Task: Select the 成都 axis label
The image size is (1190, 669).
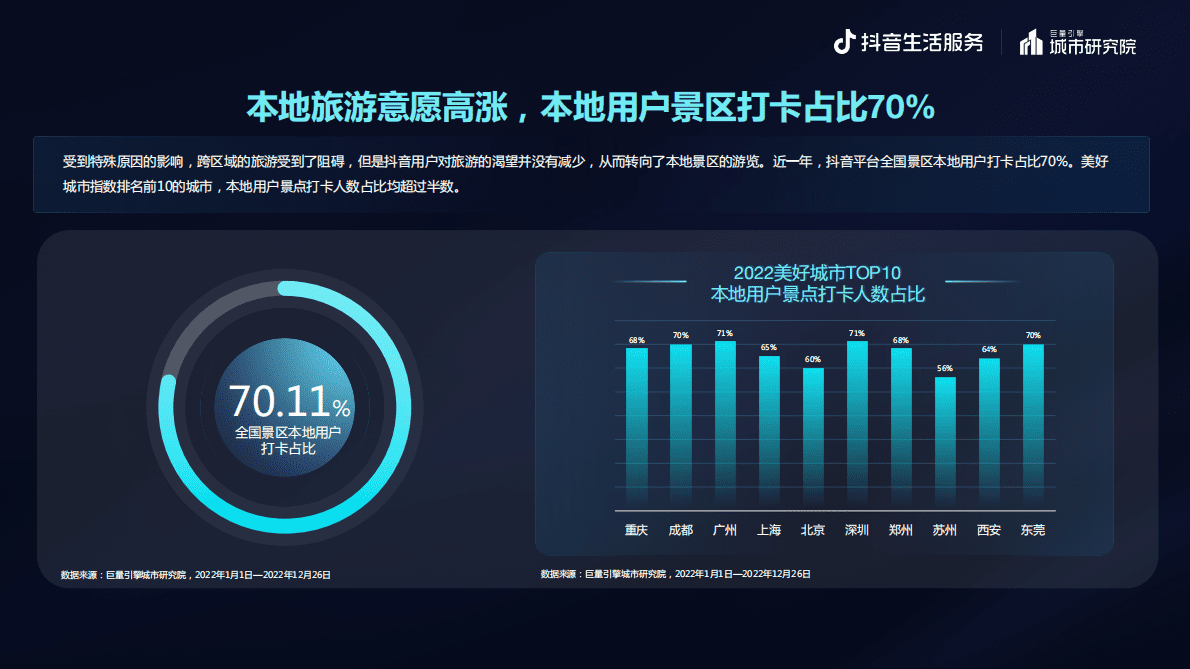Action: [680, 530]
